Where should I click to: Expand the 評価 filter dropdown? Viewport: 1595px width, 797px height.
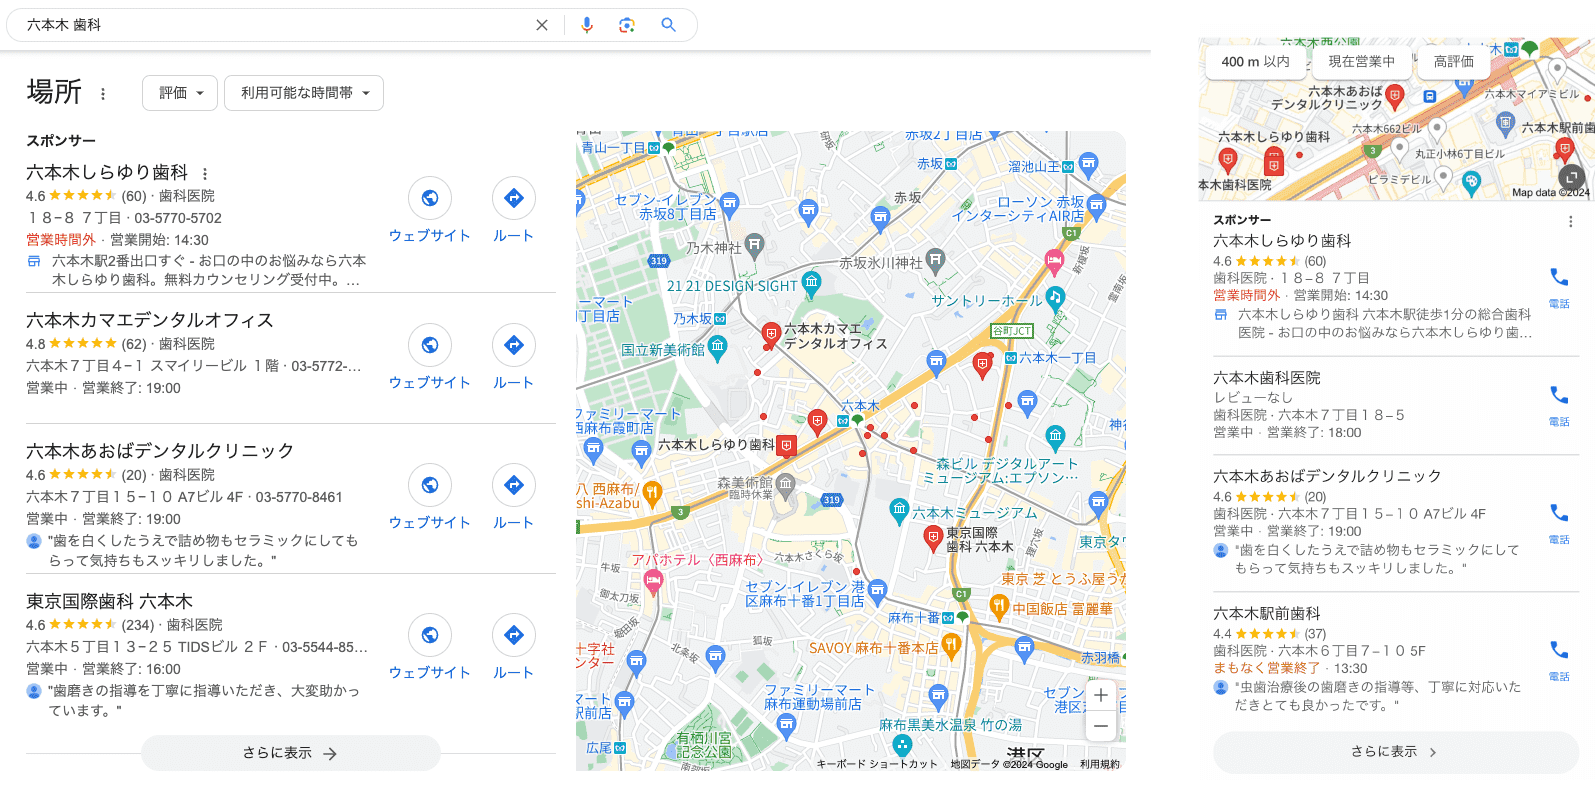pyautogui.click(x=180, y=93)
